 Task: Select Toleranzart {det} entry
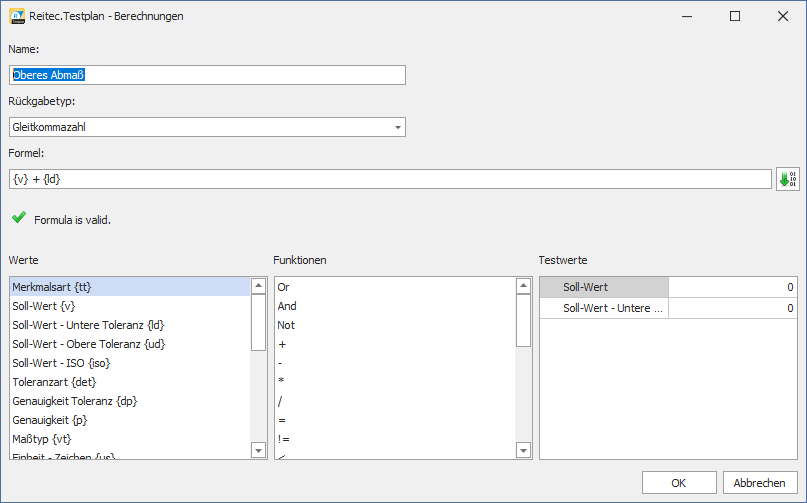pyautogui.click(x=129, y=382)
